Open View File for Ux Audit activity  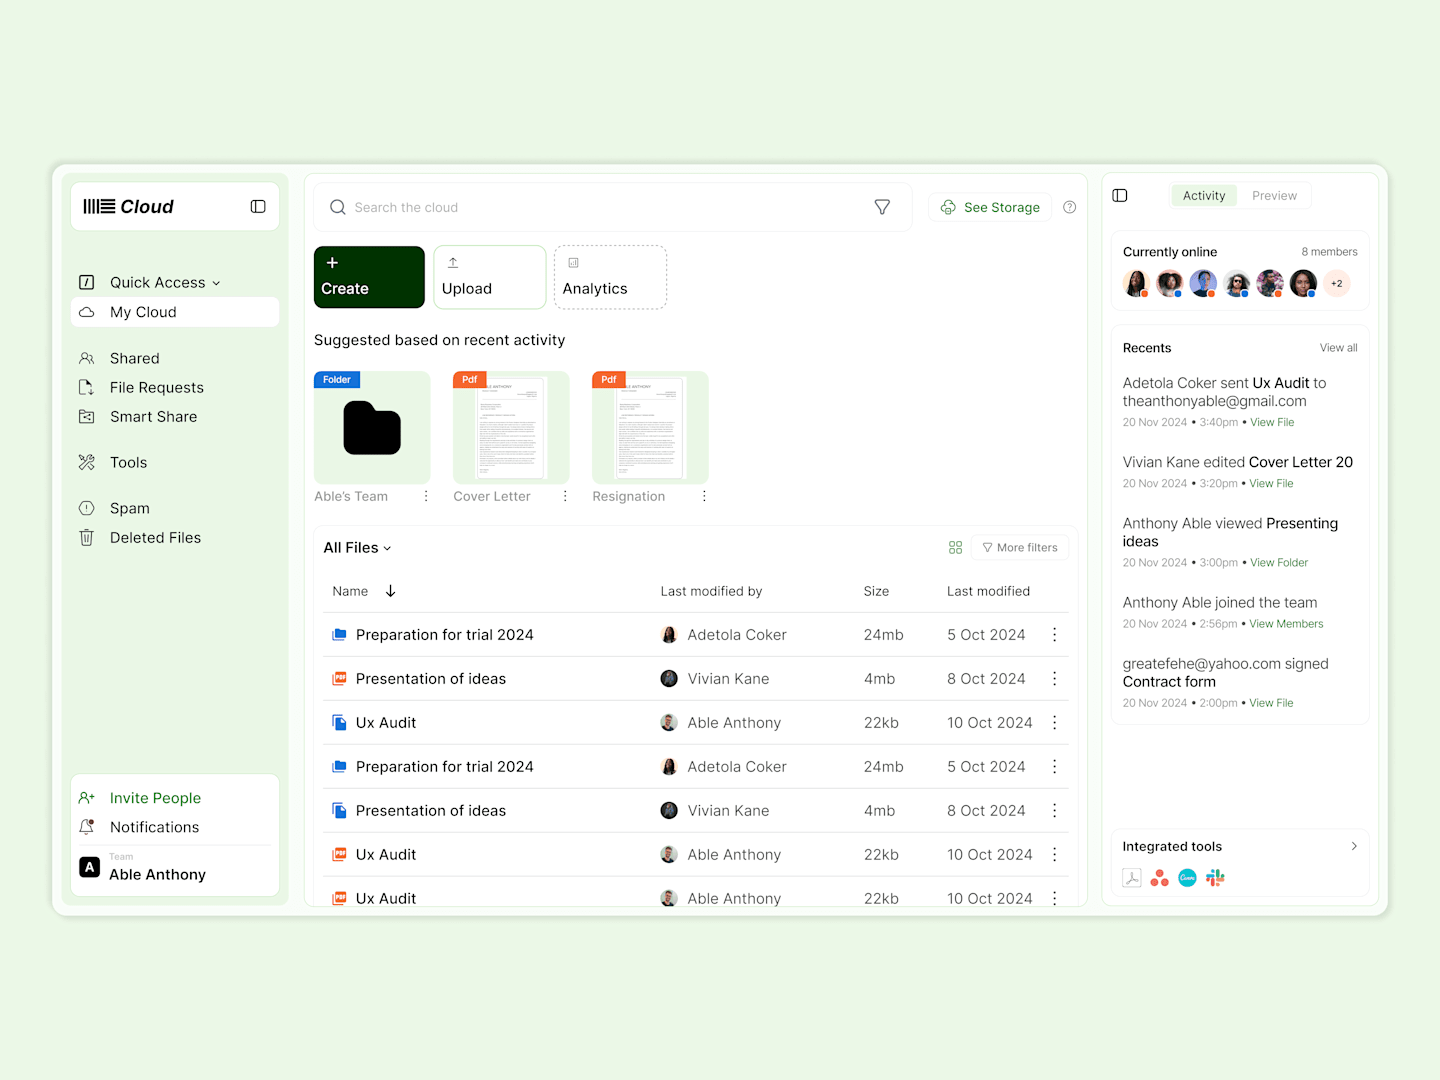coord(1272,423)
